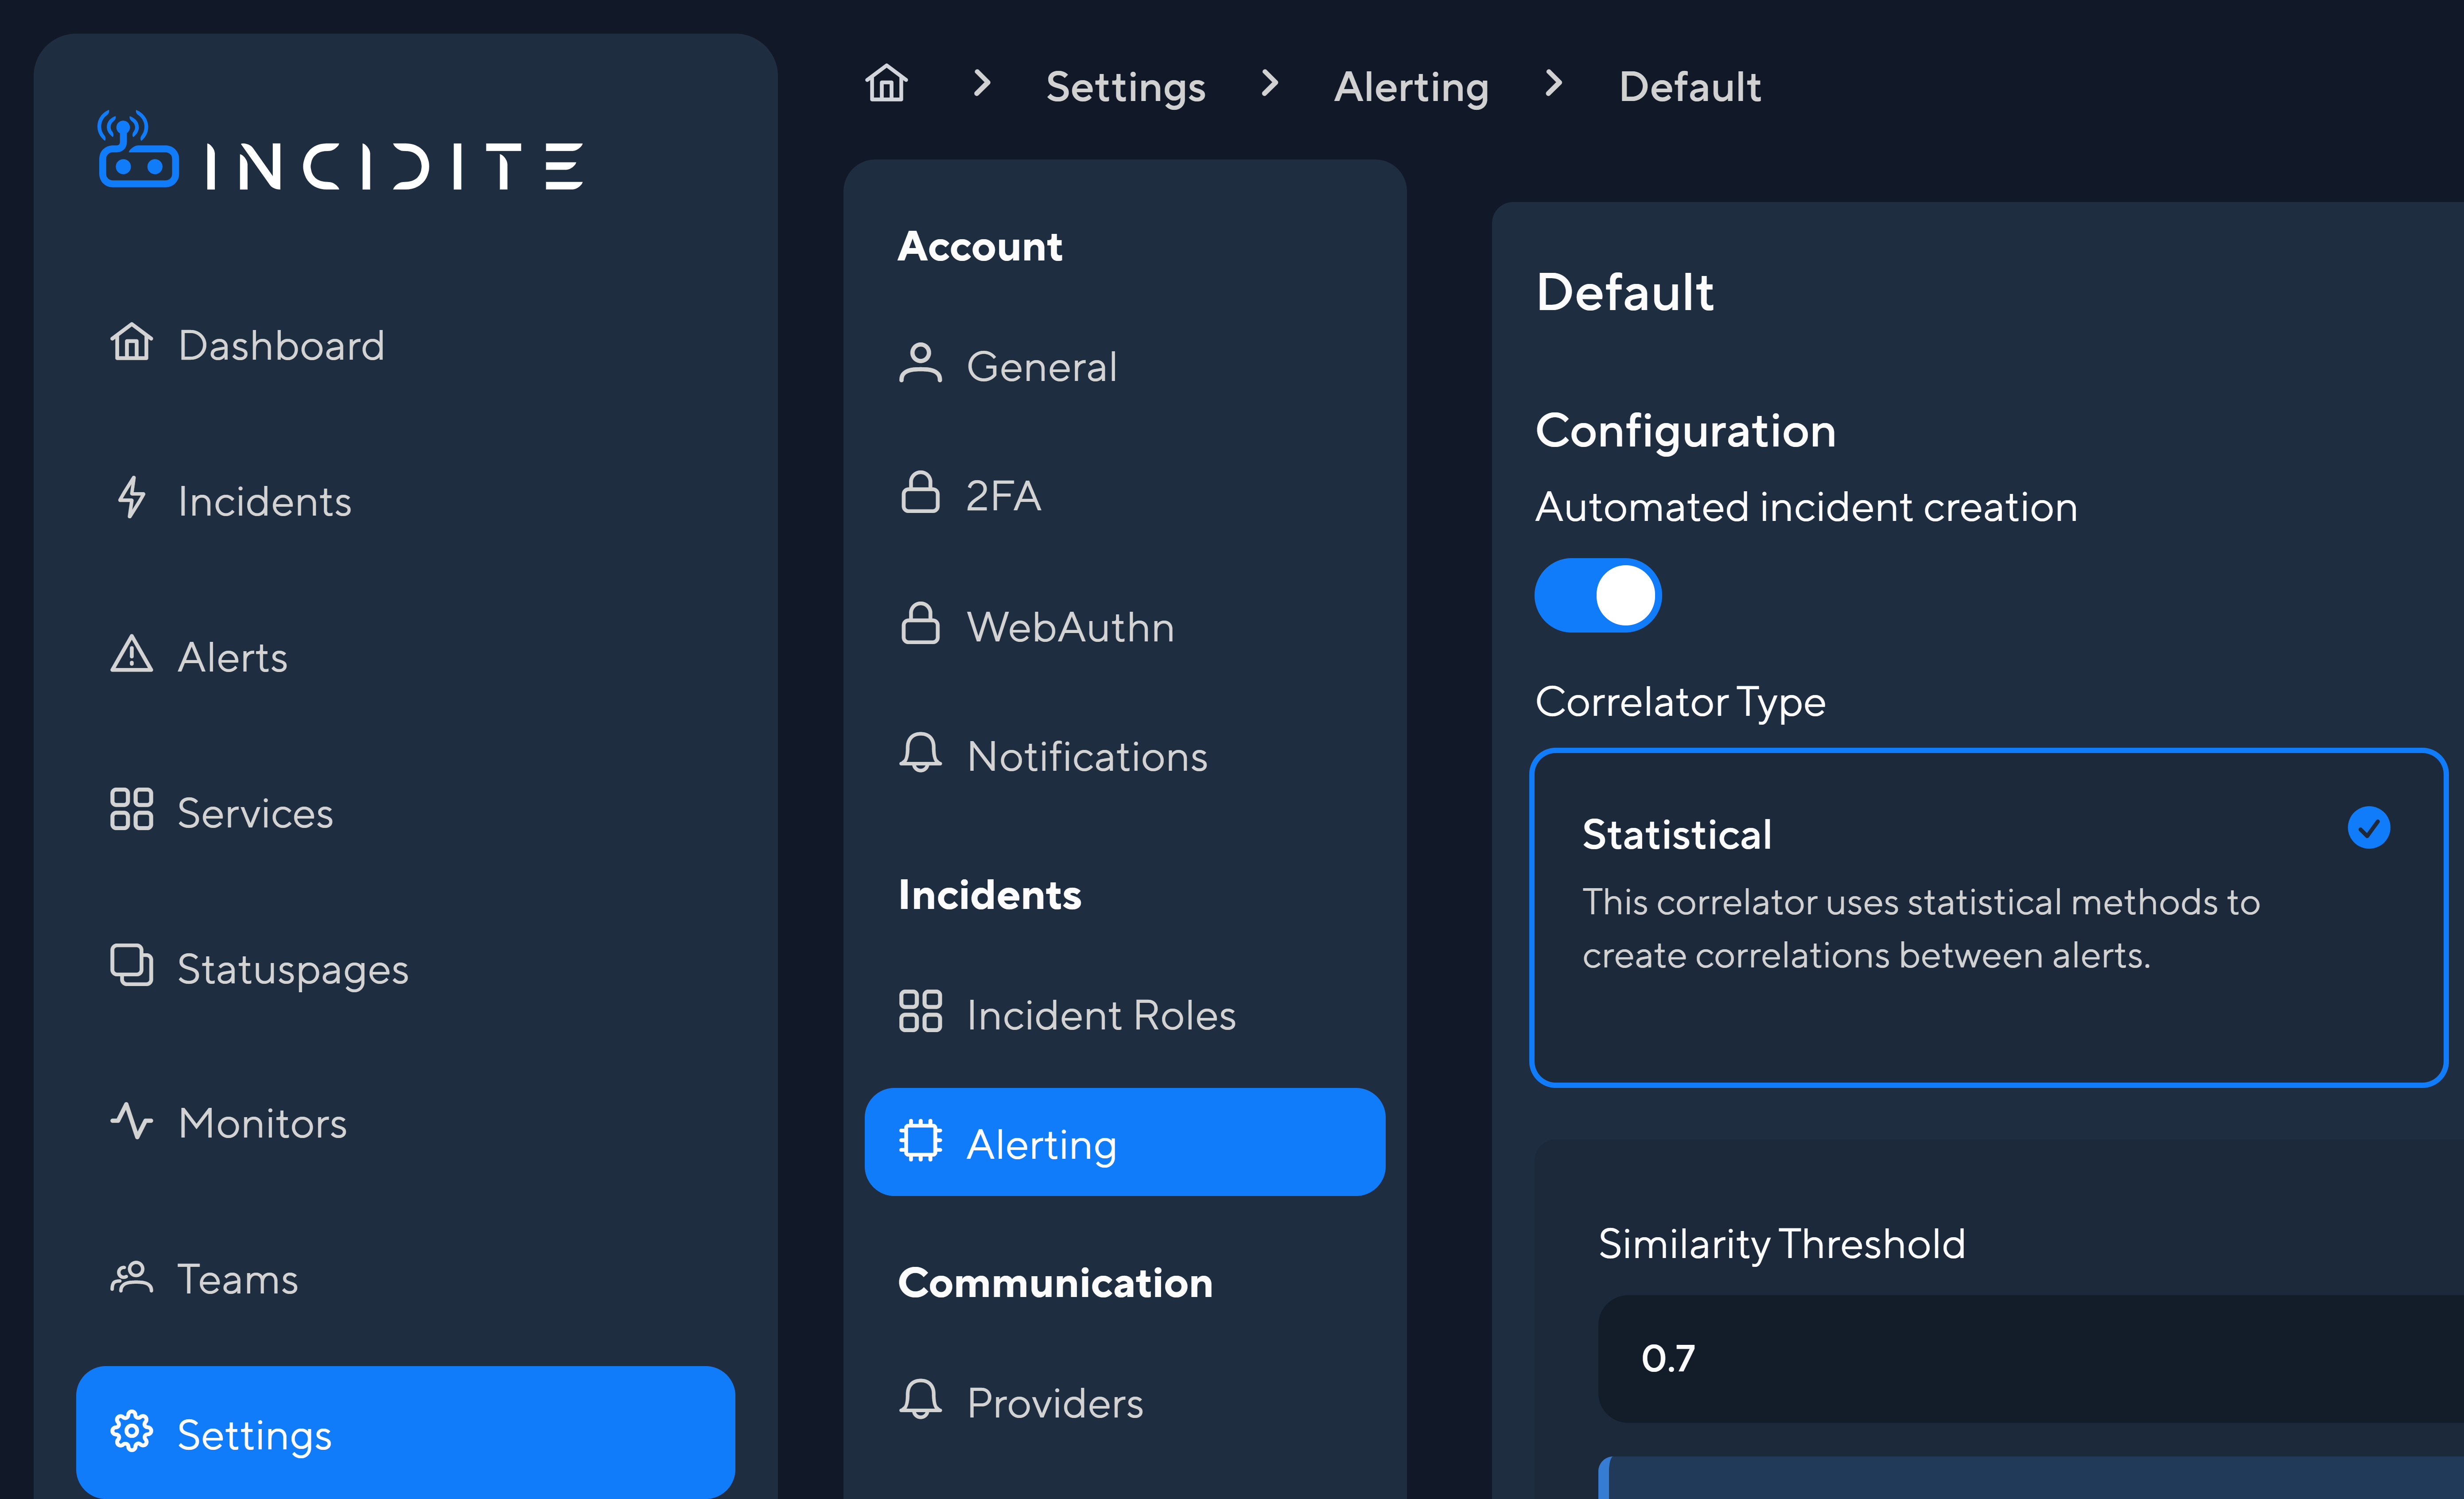Click the Notifications bell icon
The width and height of the screenshot is (2464, 1499).
[x=920, y=753]
